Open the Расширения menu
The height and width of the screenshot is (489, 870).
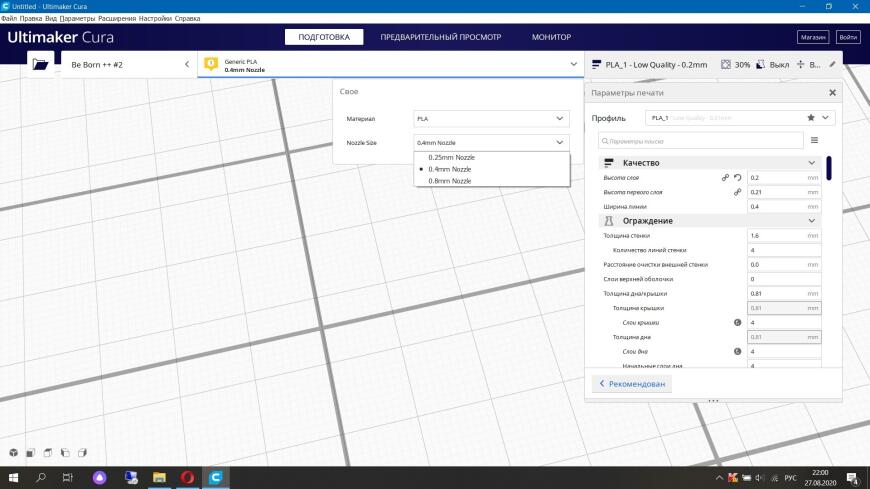pyautogui.click(x=117, y=18)
